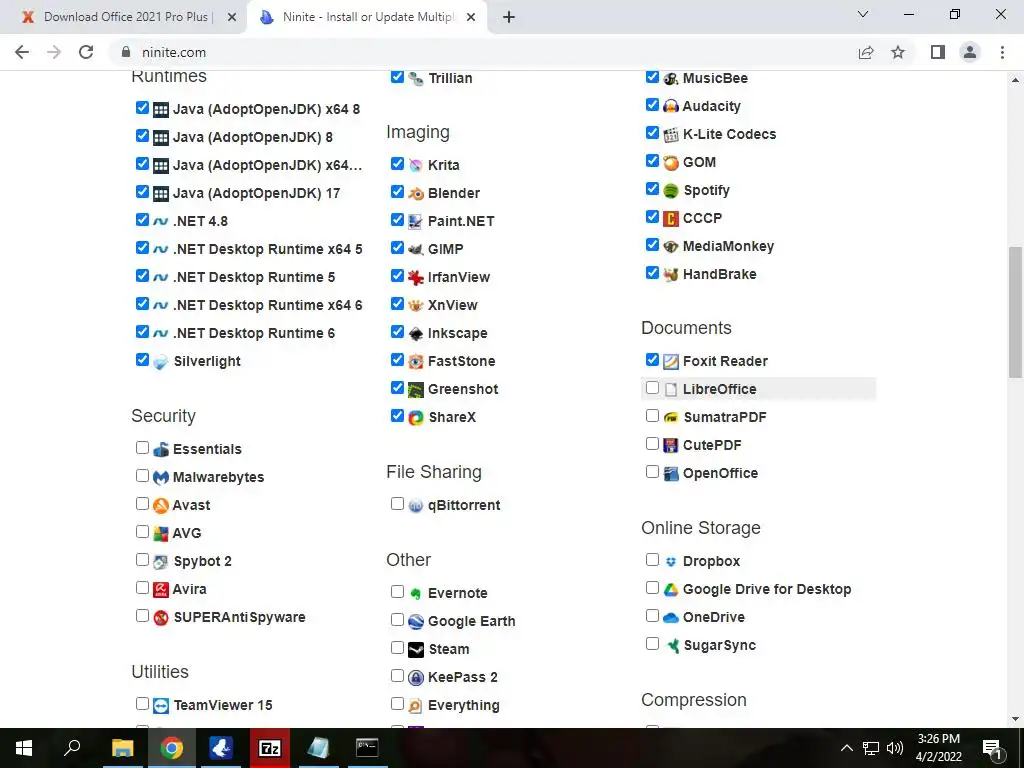Click the HandBrake icon

(671, 274)
